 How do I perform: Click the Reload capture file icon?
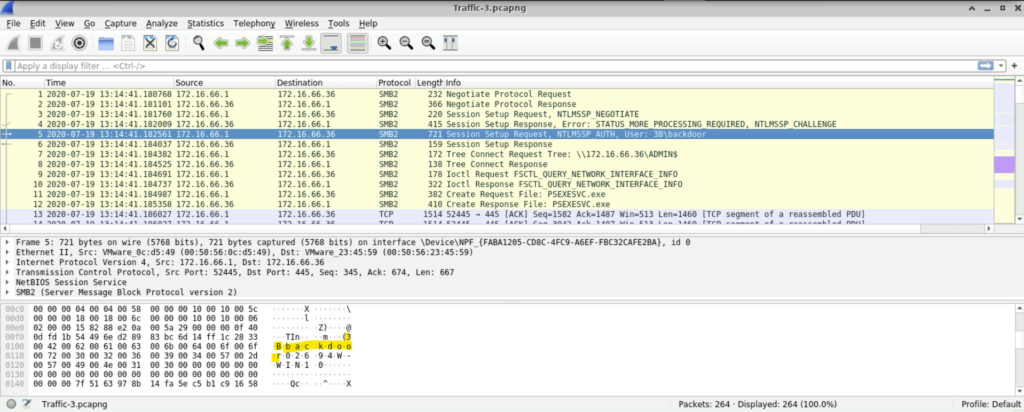172,43
